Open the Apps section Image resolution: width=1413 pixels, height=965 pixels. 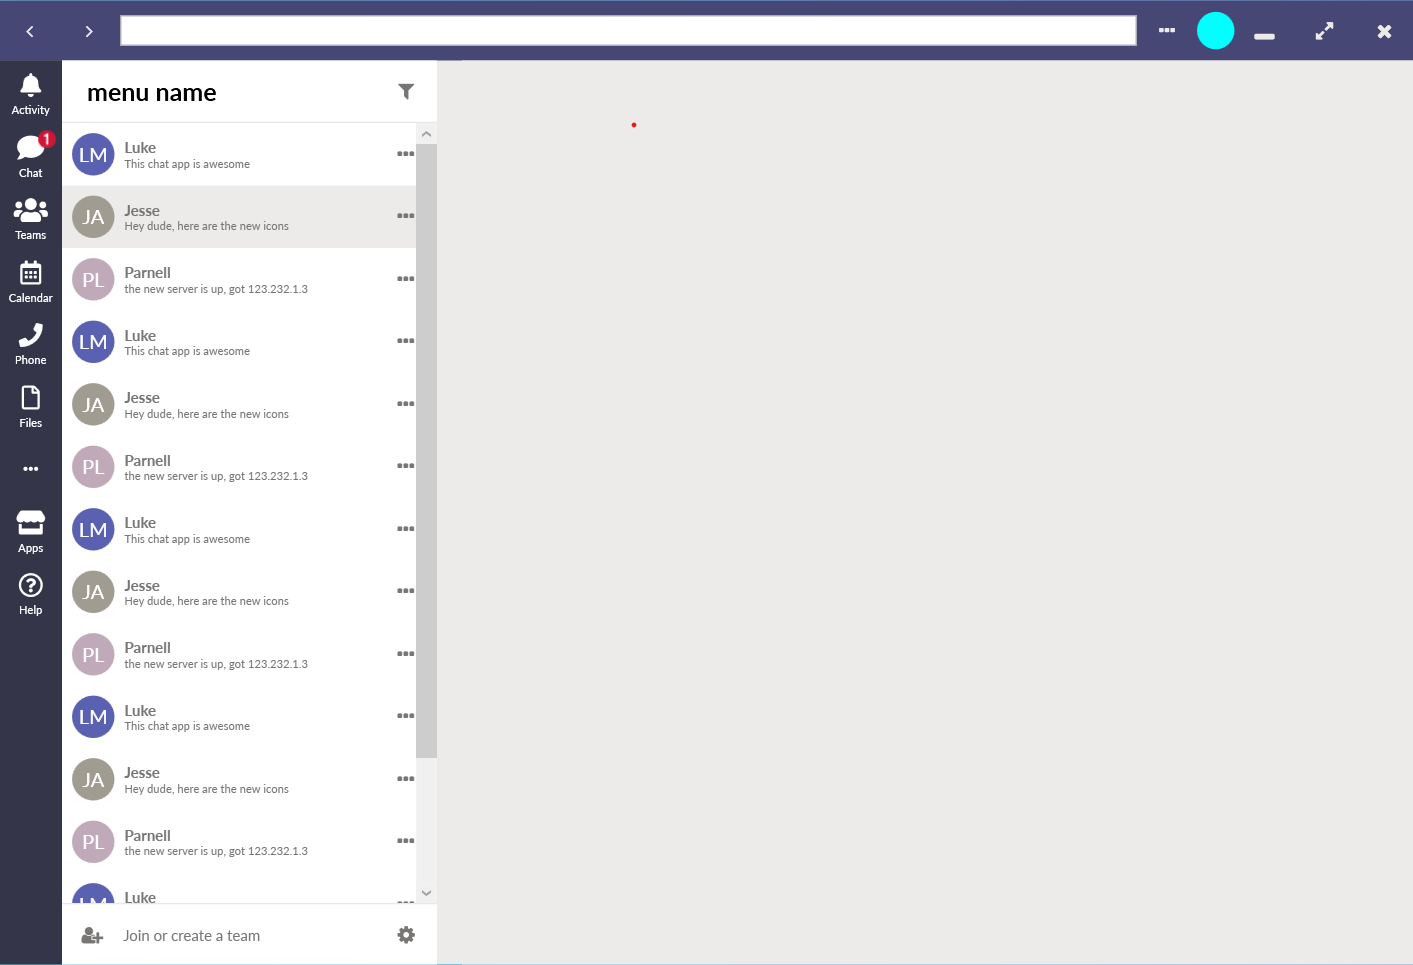30,528
